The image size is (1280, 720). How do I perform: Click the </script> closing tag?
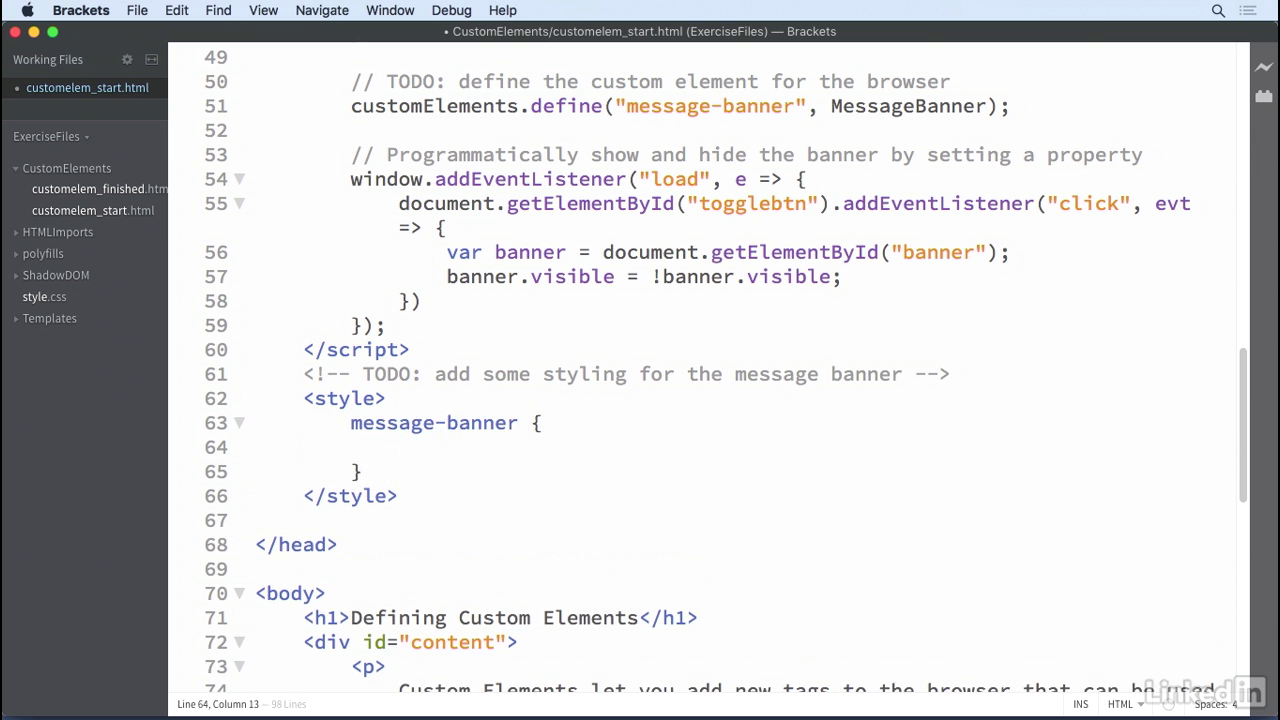356,350
